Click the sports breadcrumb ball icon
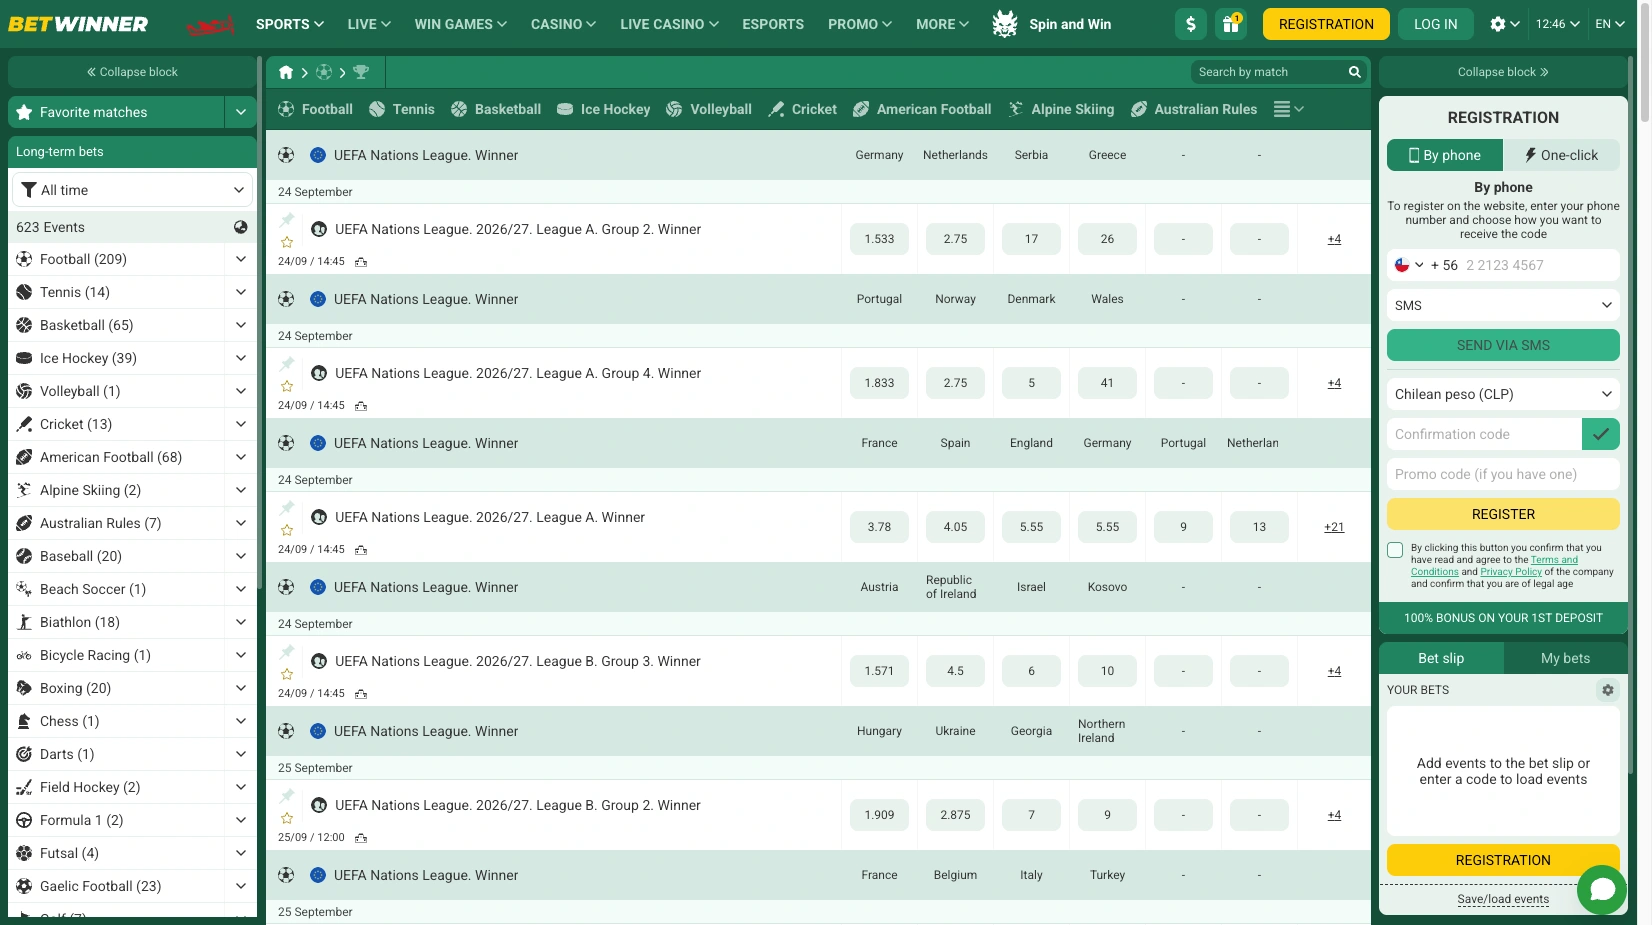This screenshot has height=925, width=1652. click(x=324, y=72)
